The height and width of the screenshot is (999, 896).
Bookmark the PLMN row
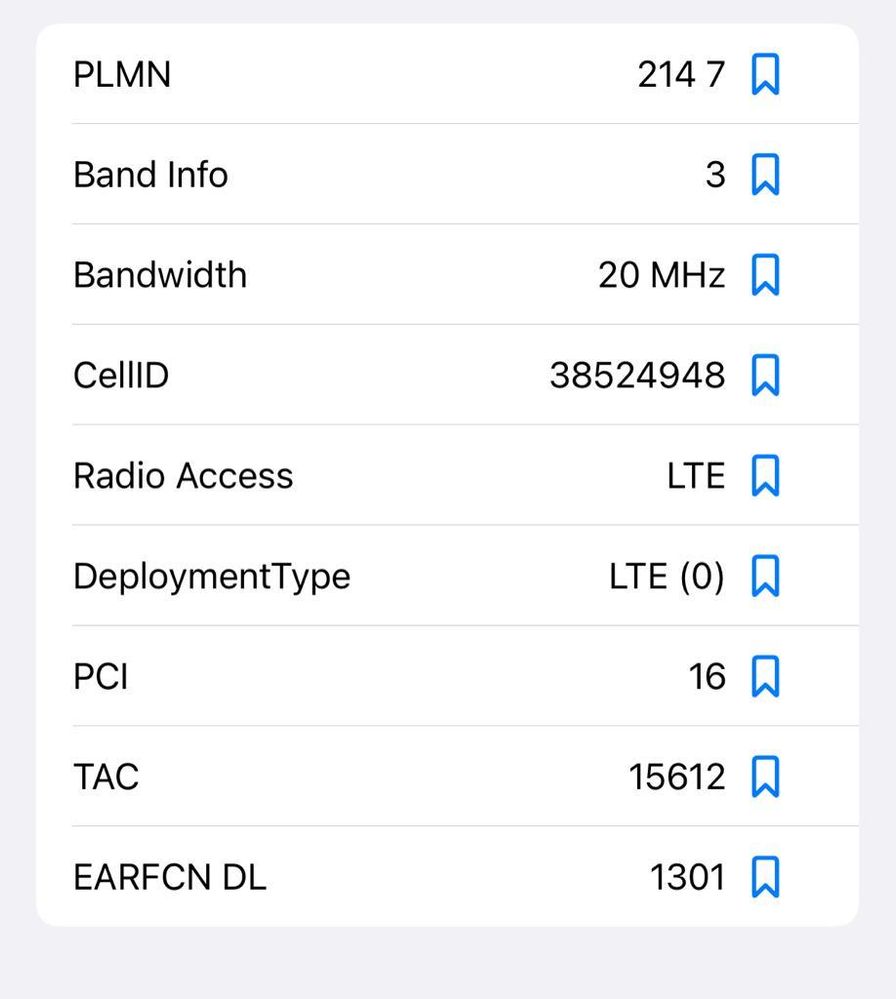tap(765, 75)
